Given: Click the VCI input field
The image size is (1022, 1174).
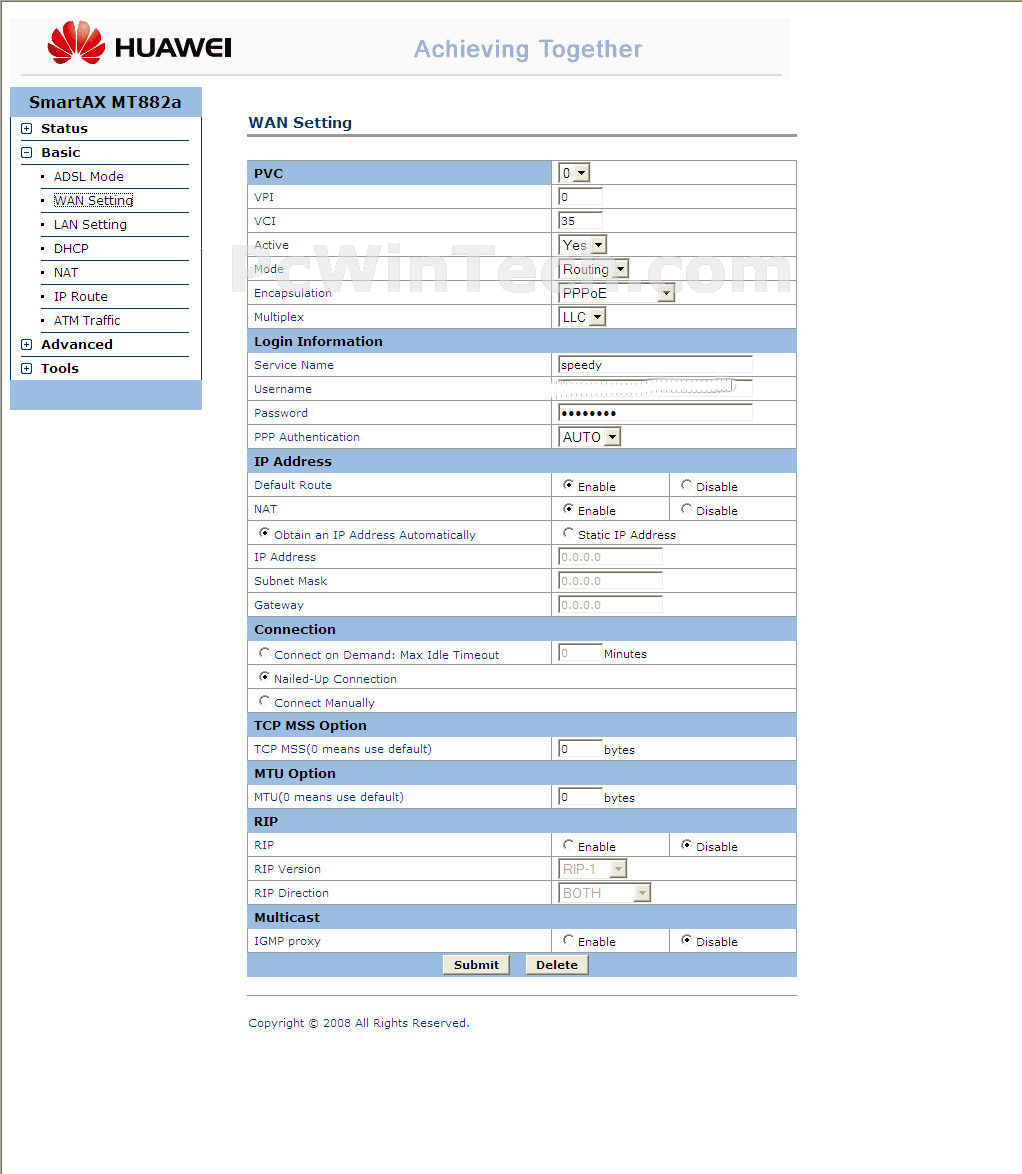Looking at the screenshot, I should click(x=580, y=221).
